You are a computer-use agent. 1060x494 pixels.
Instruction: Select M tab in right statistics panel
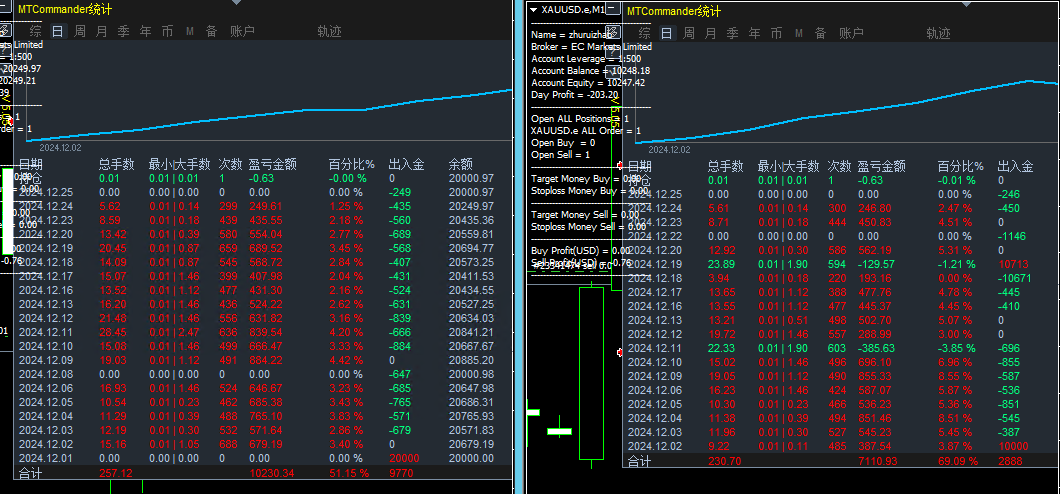pos(799,33)
